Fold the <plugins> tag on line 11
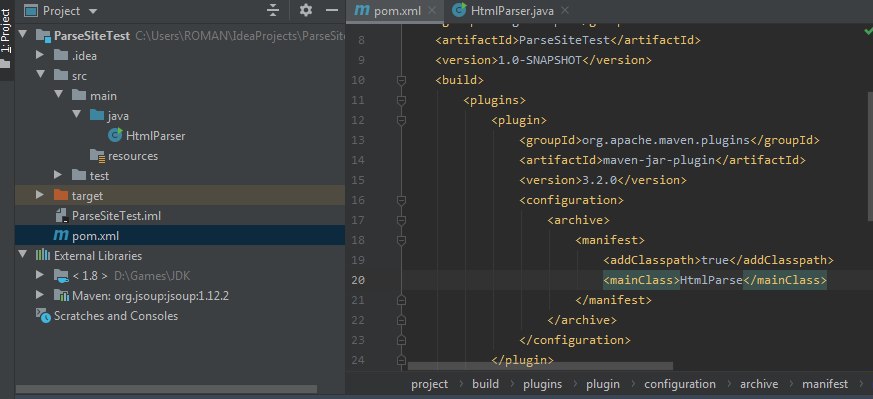This screenshot has height=399, width=873. (x=401, y=100)
